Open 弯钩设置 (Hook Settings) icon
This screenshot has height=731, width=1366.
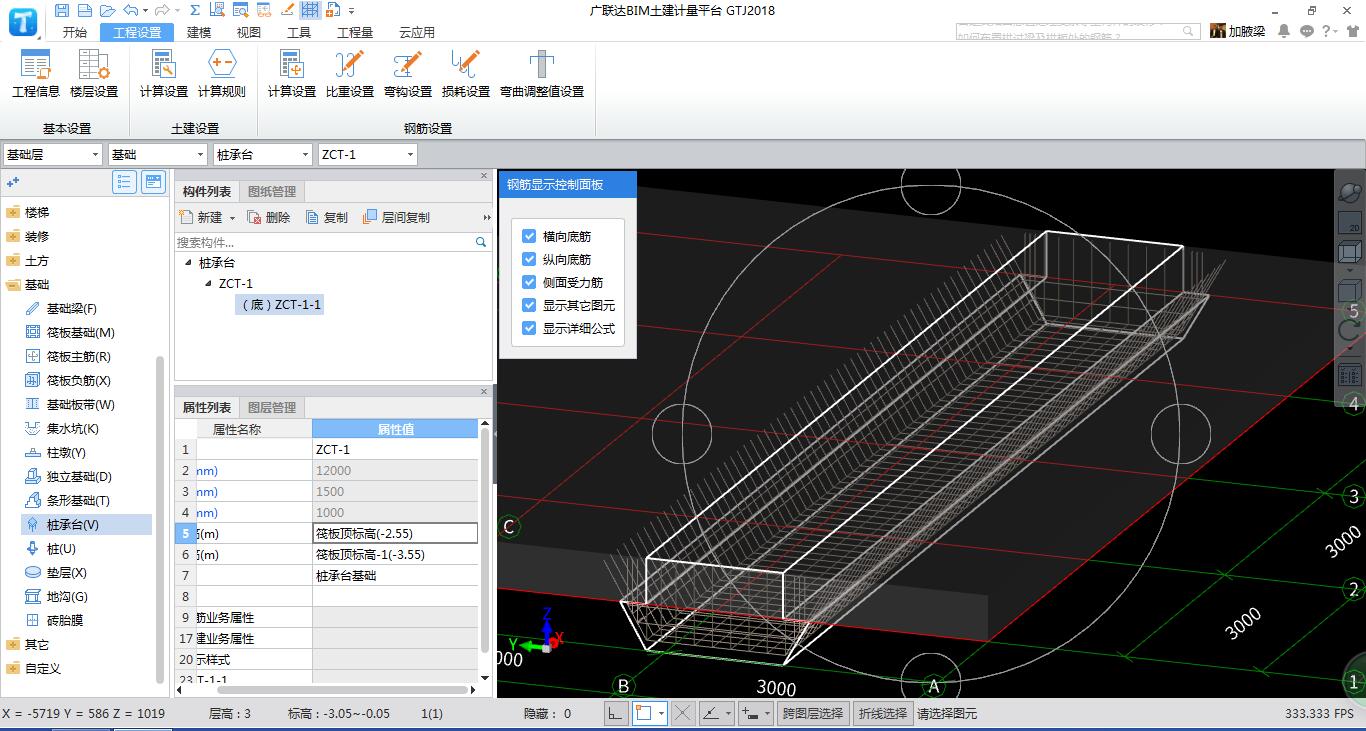click(x=408, y=75)
